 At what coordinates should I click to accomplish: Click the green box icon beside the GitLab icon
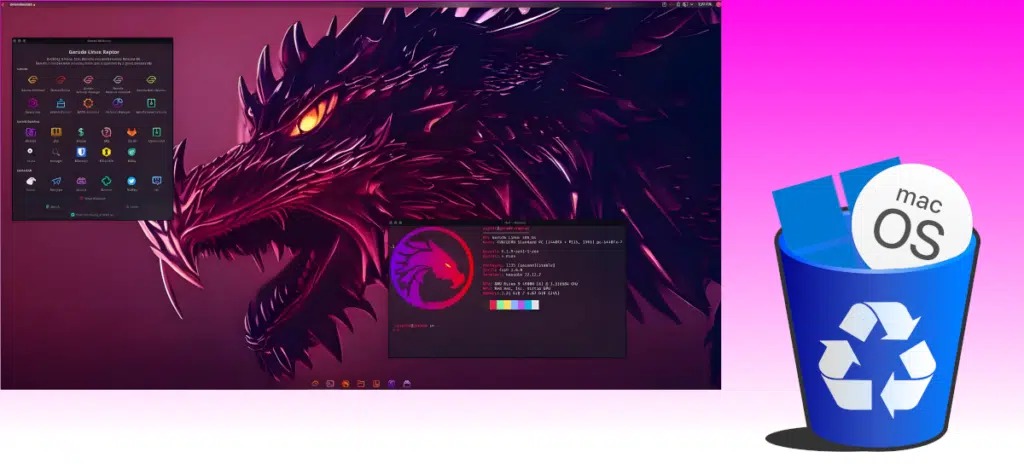156,132
